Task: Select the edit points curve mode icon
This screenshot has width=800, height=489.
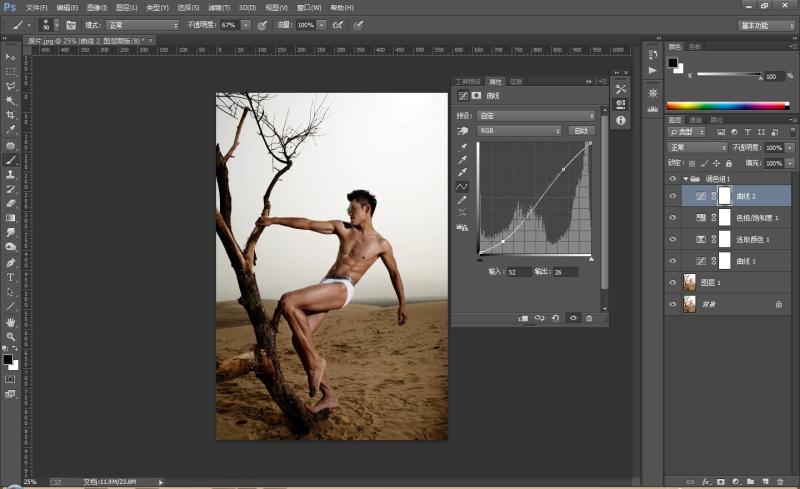Action: point(462,187)
